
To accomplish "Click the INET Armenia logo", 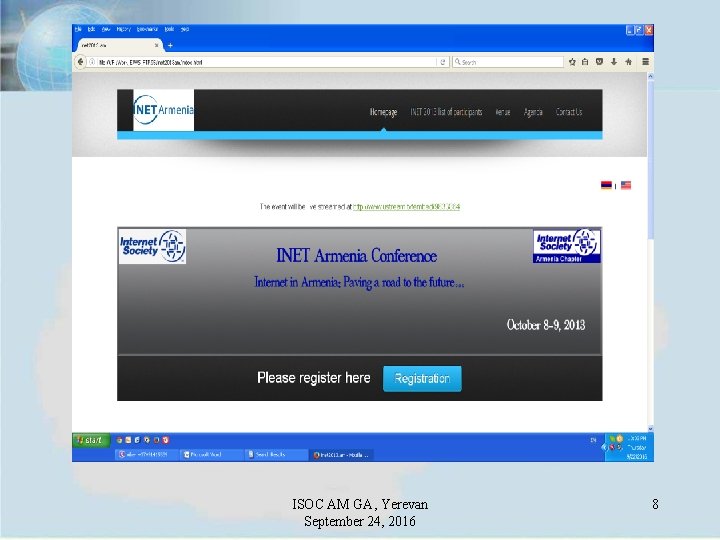I will (163, 110).
